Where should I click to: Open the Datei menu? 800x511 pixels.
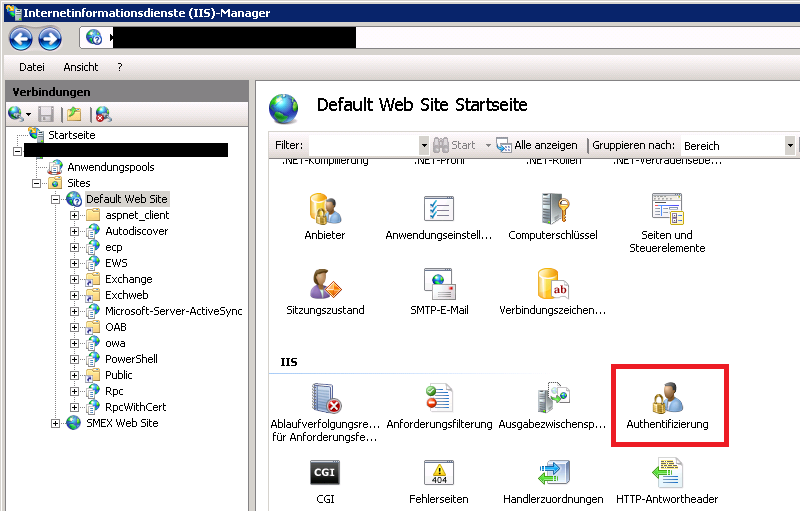click(x=32, y=67)
